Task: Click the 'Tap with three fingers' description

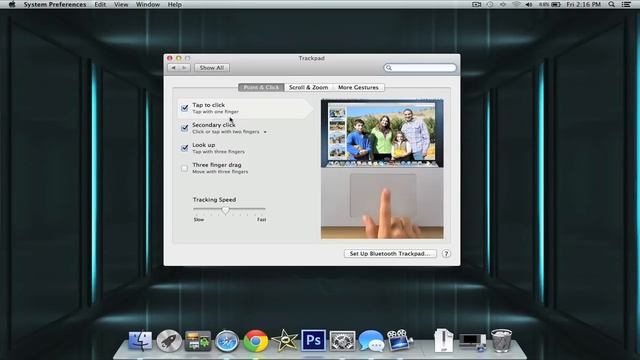Action: pyautogui.click(x=218, y=152)
